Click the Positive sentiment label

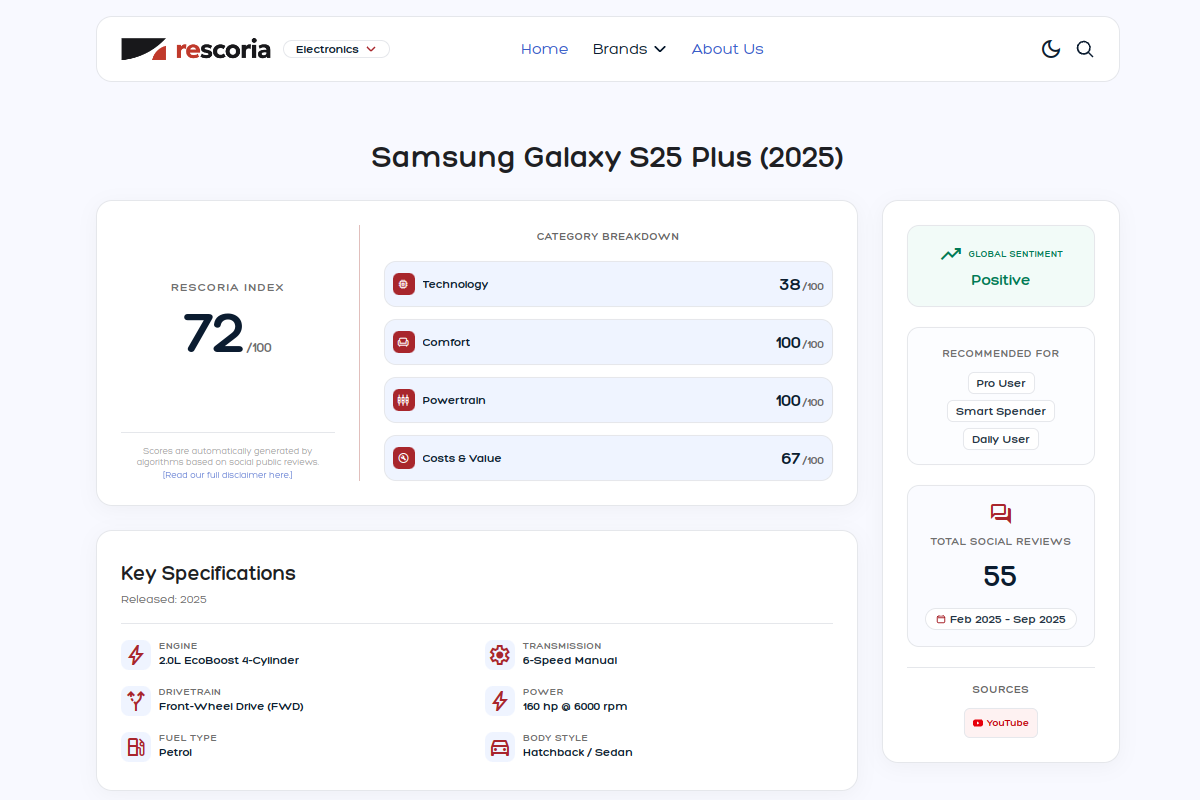(1000, 280)
